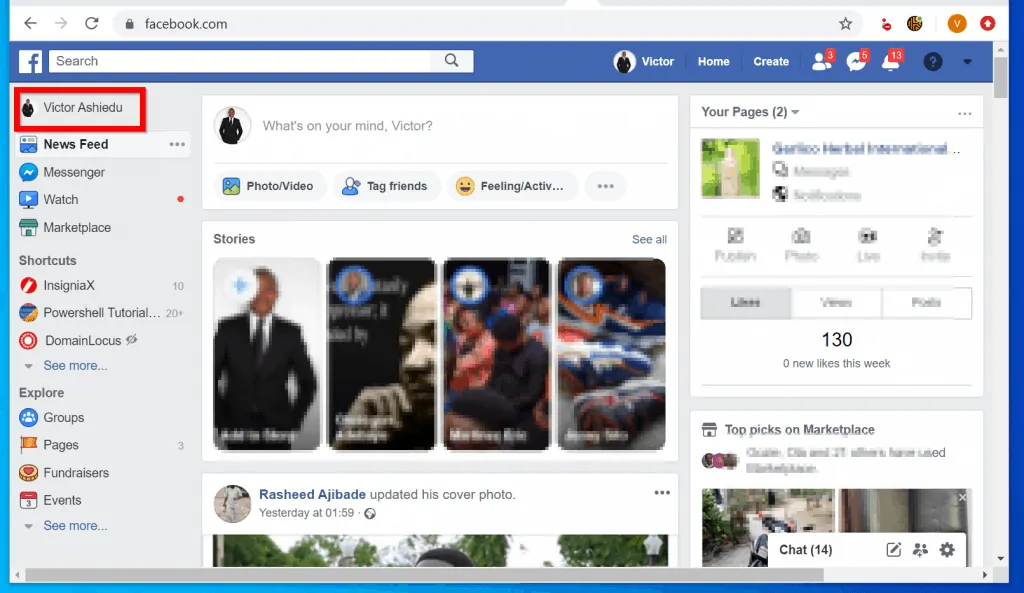Click the vertical scrollbar thumb
This screenshot has width=1024, height=593.
[1000, 77]
